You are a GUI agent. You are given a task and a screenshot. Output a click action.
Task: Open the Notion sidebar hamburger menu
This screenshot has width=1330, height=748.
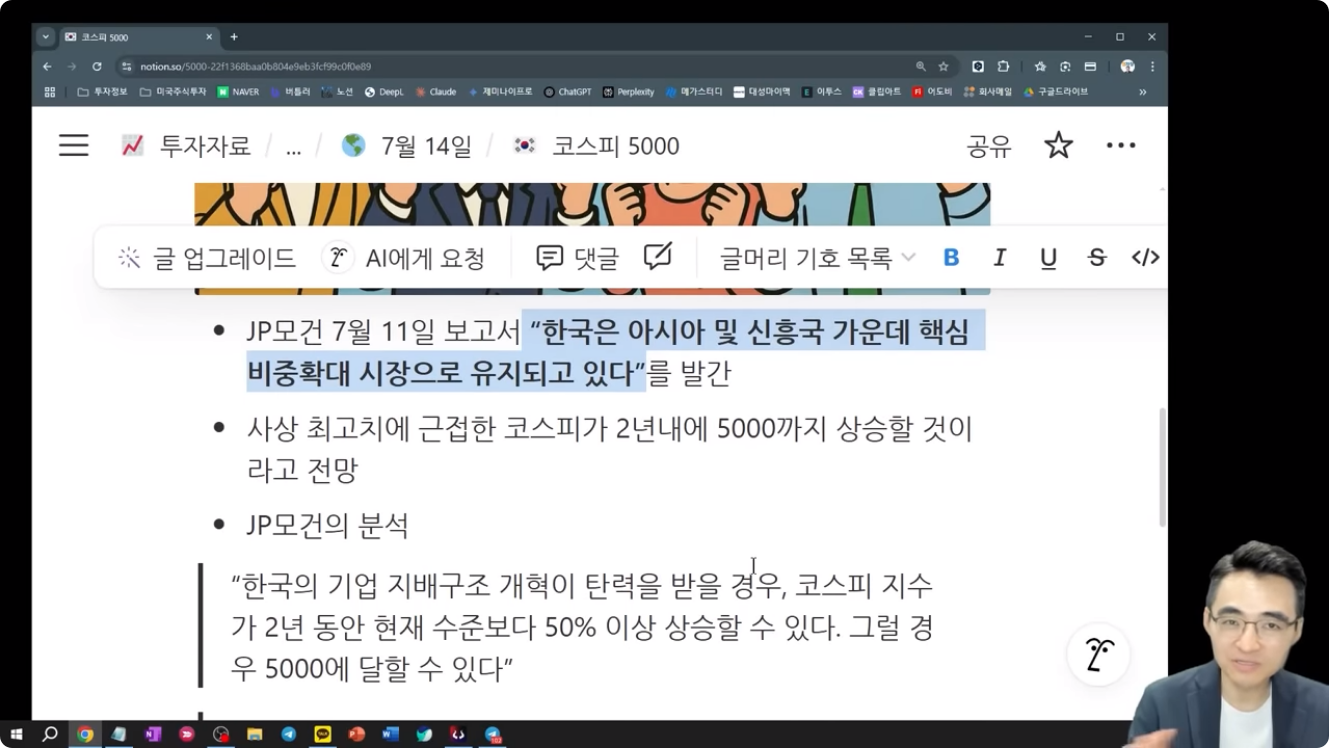coord(73,146)
